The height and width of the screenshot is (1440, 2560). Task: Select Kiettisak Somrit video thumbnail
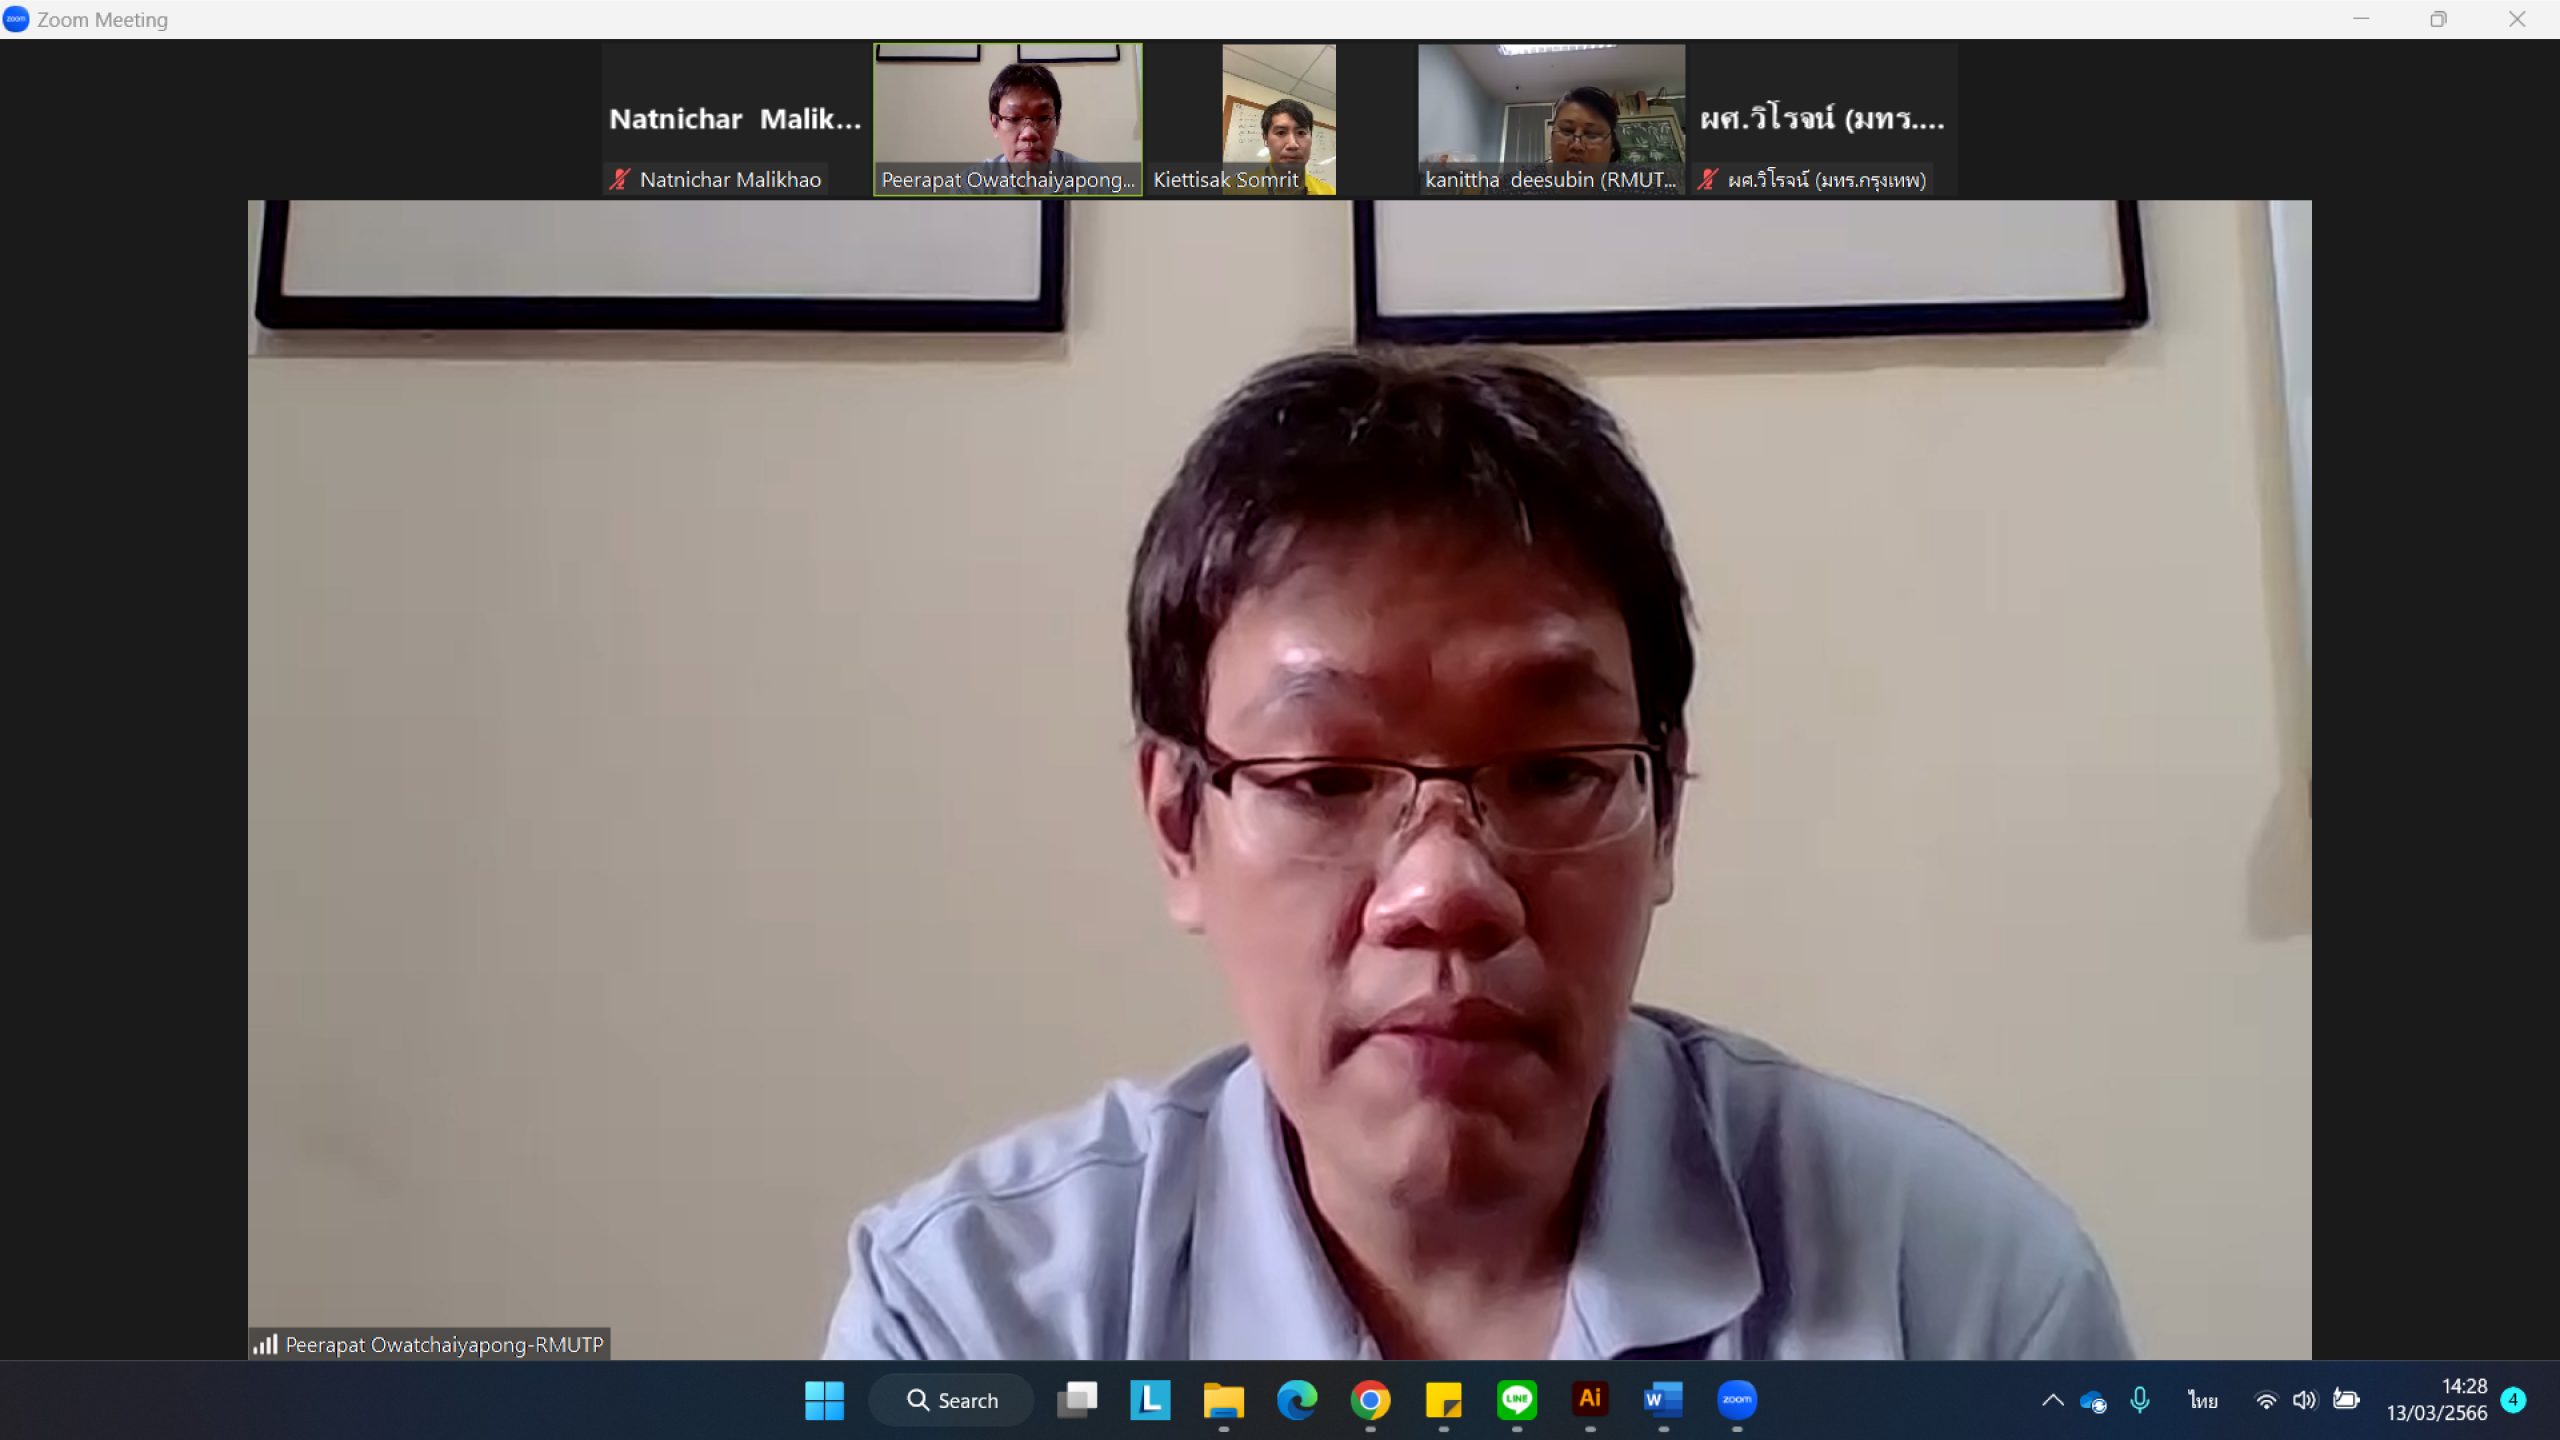1279,119
